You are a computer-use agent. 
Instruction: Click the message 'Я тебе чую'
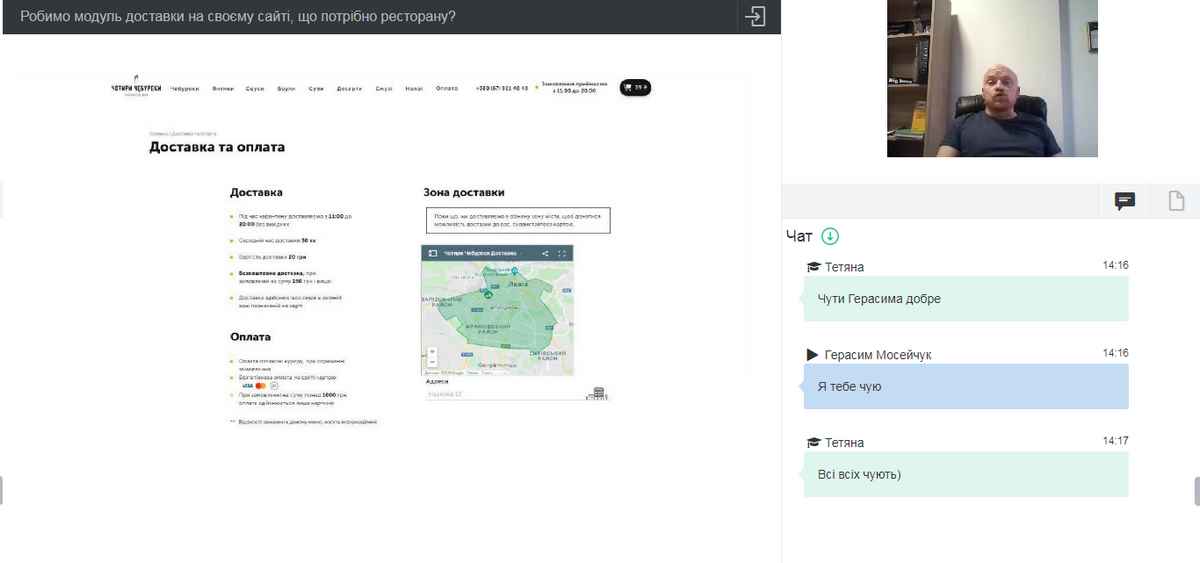(x=965, y=386)
